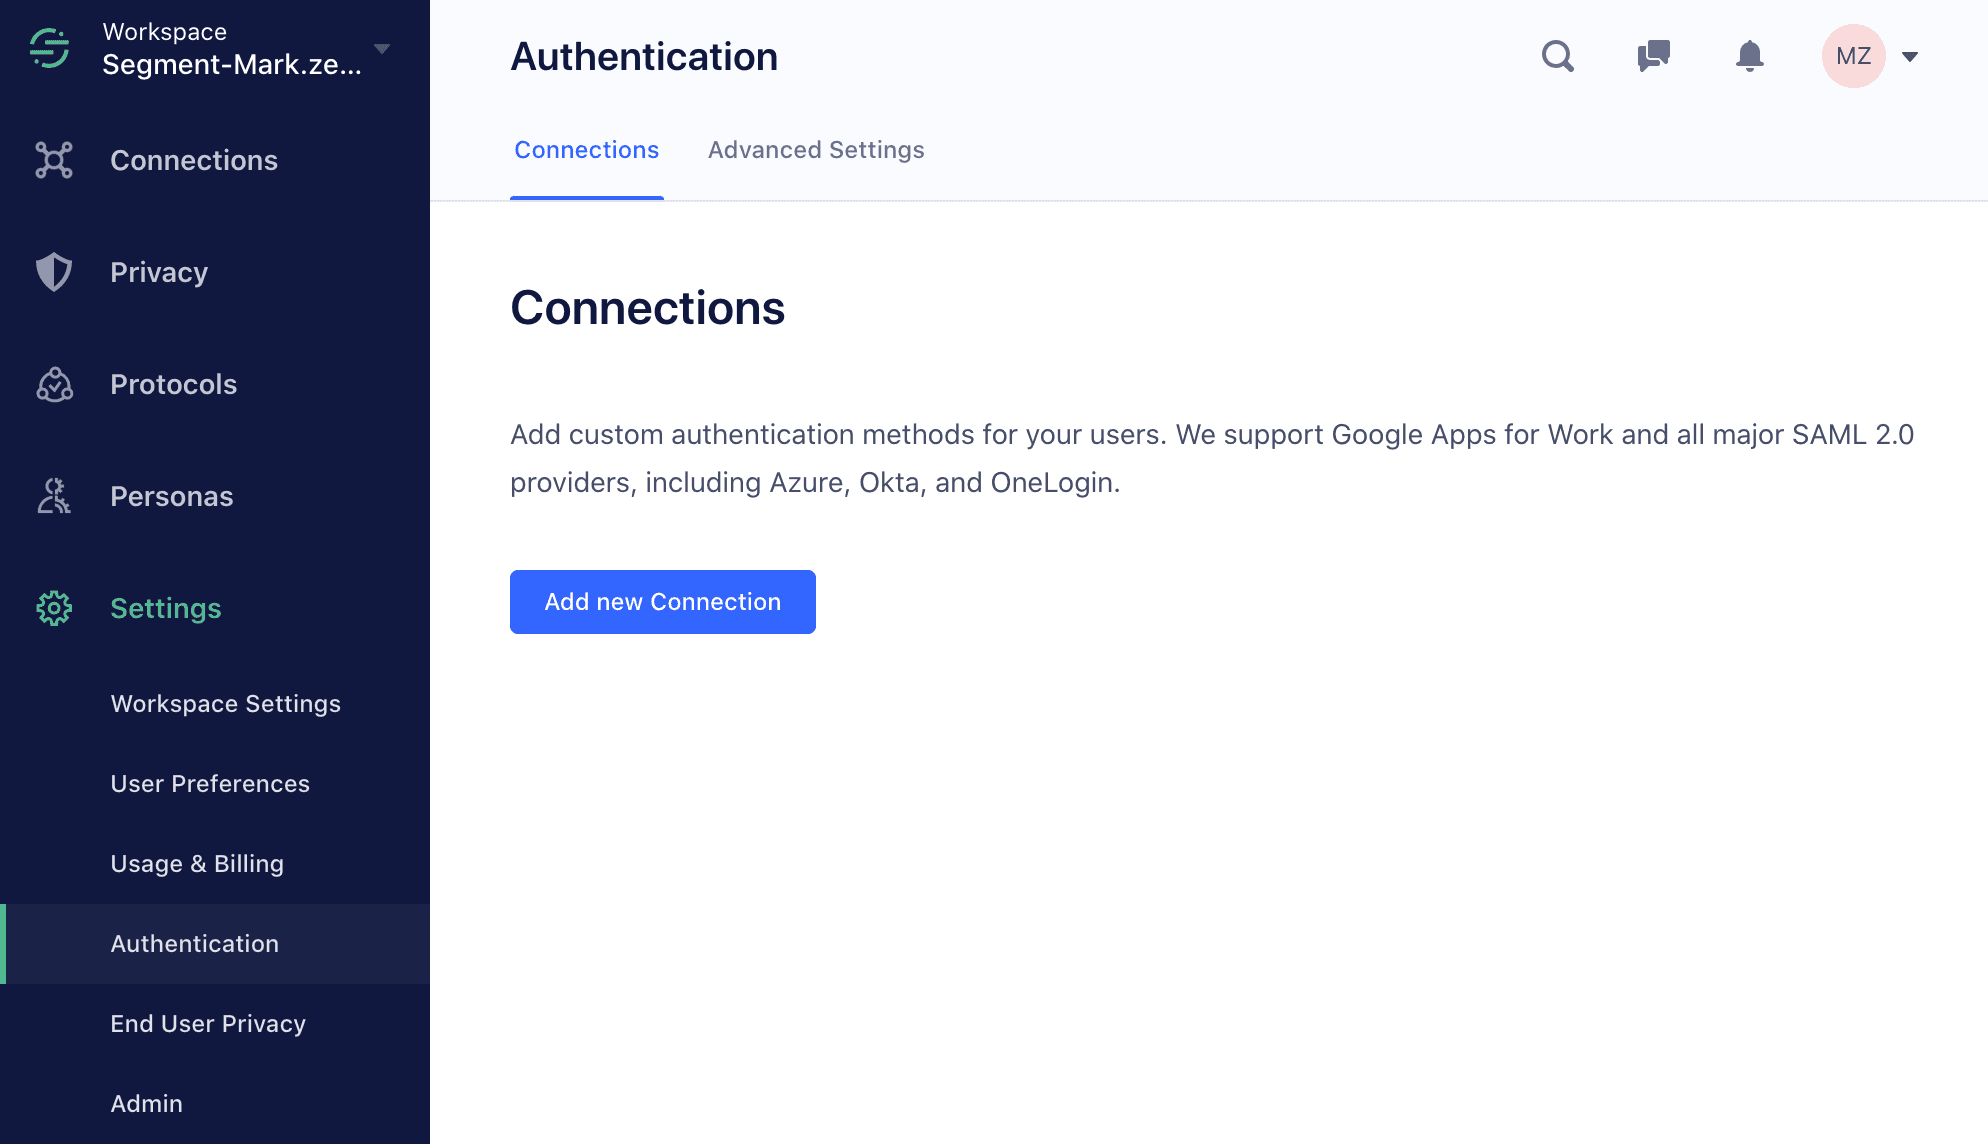Open the Admin section
Screen dimensions: 1988x1144
click(x=146, y=1103)
